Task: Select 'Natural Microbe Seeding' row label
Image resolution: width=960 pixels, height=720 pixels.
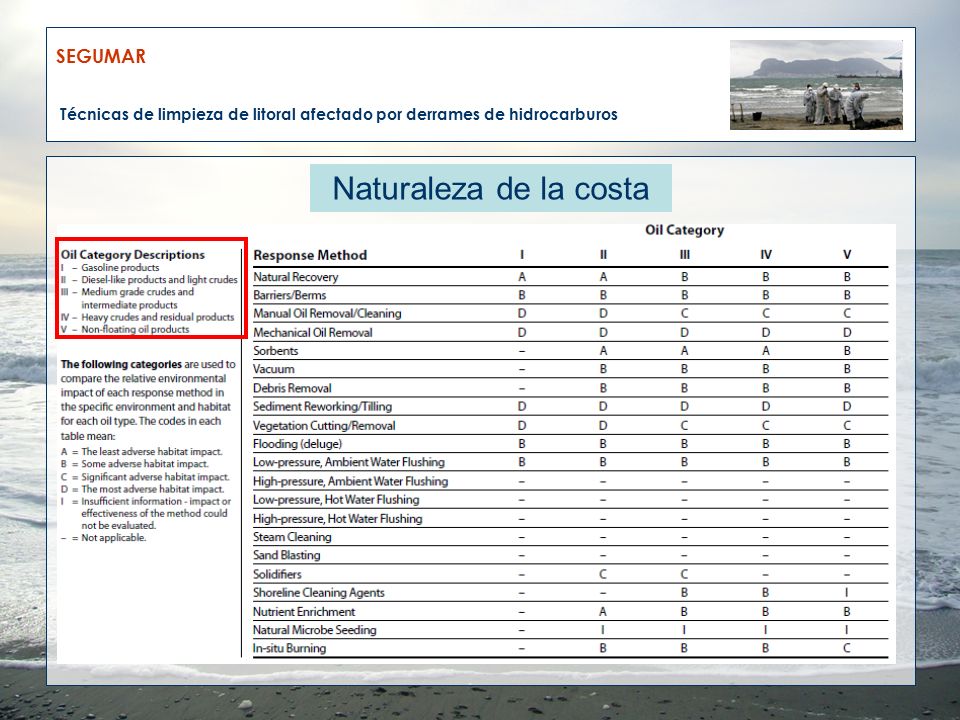Action: point(315,630)
